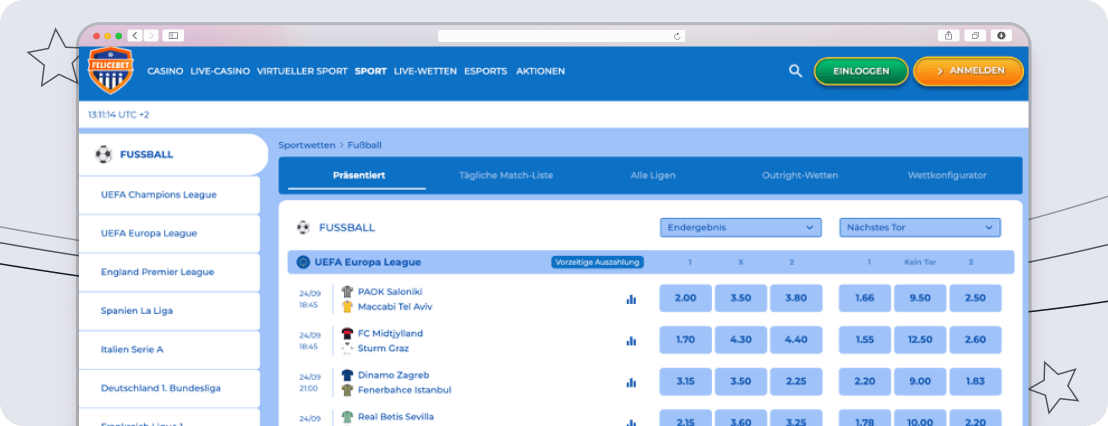Screen dimensions: 1108x426
Task: Select SPORT in the top navigation
Action: 371,71
